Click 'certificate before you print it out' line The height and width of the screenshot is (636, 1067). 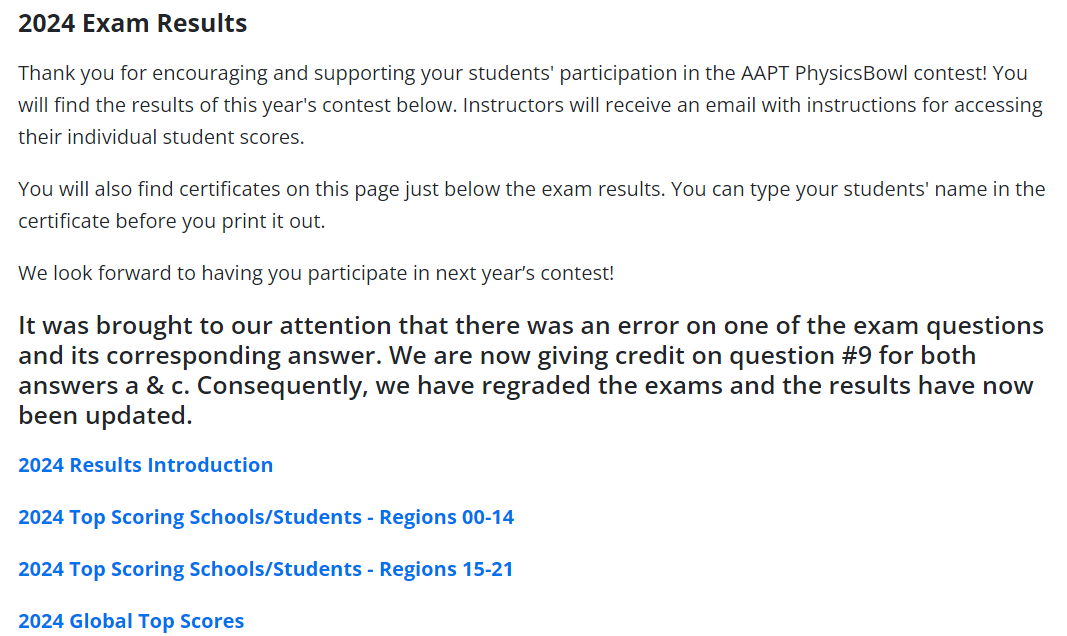point(171,221)
